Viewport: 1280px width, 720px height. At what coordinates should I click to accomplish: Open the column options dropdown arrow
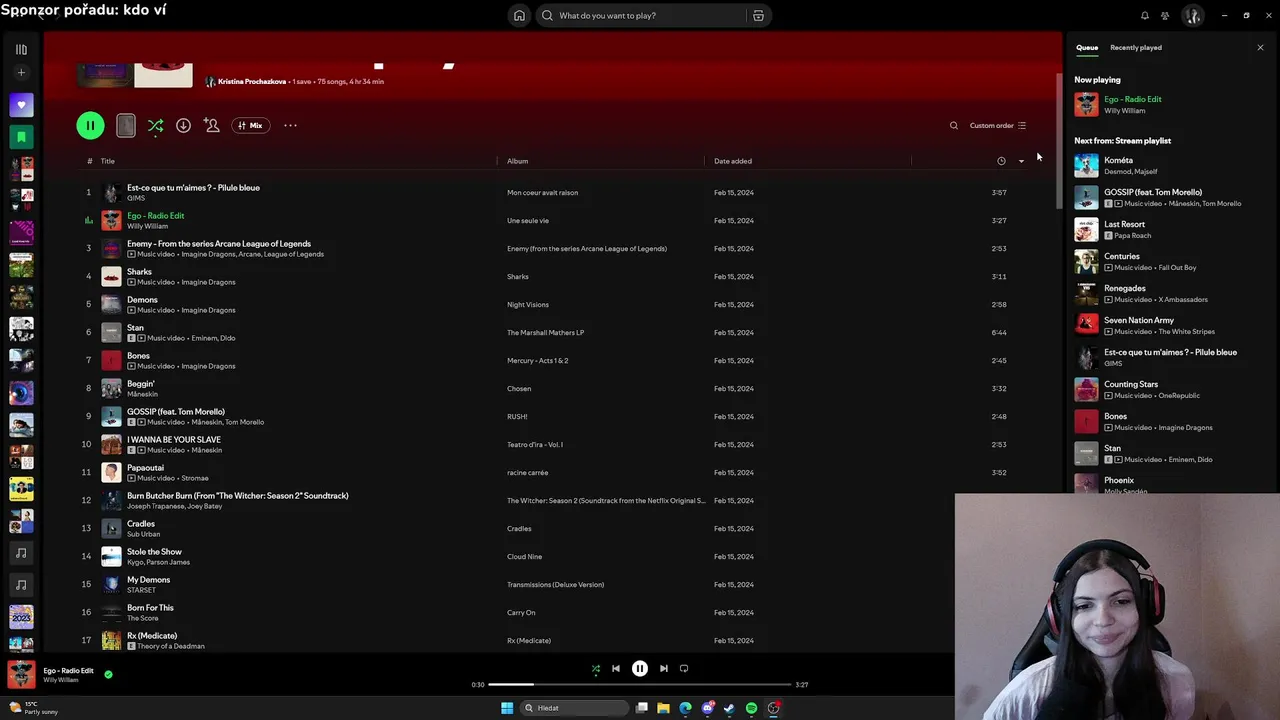1021,161
